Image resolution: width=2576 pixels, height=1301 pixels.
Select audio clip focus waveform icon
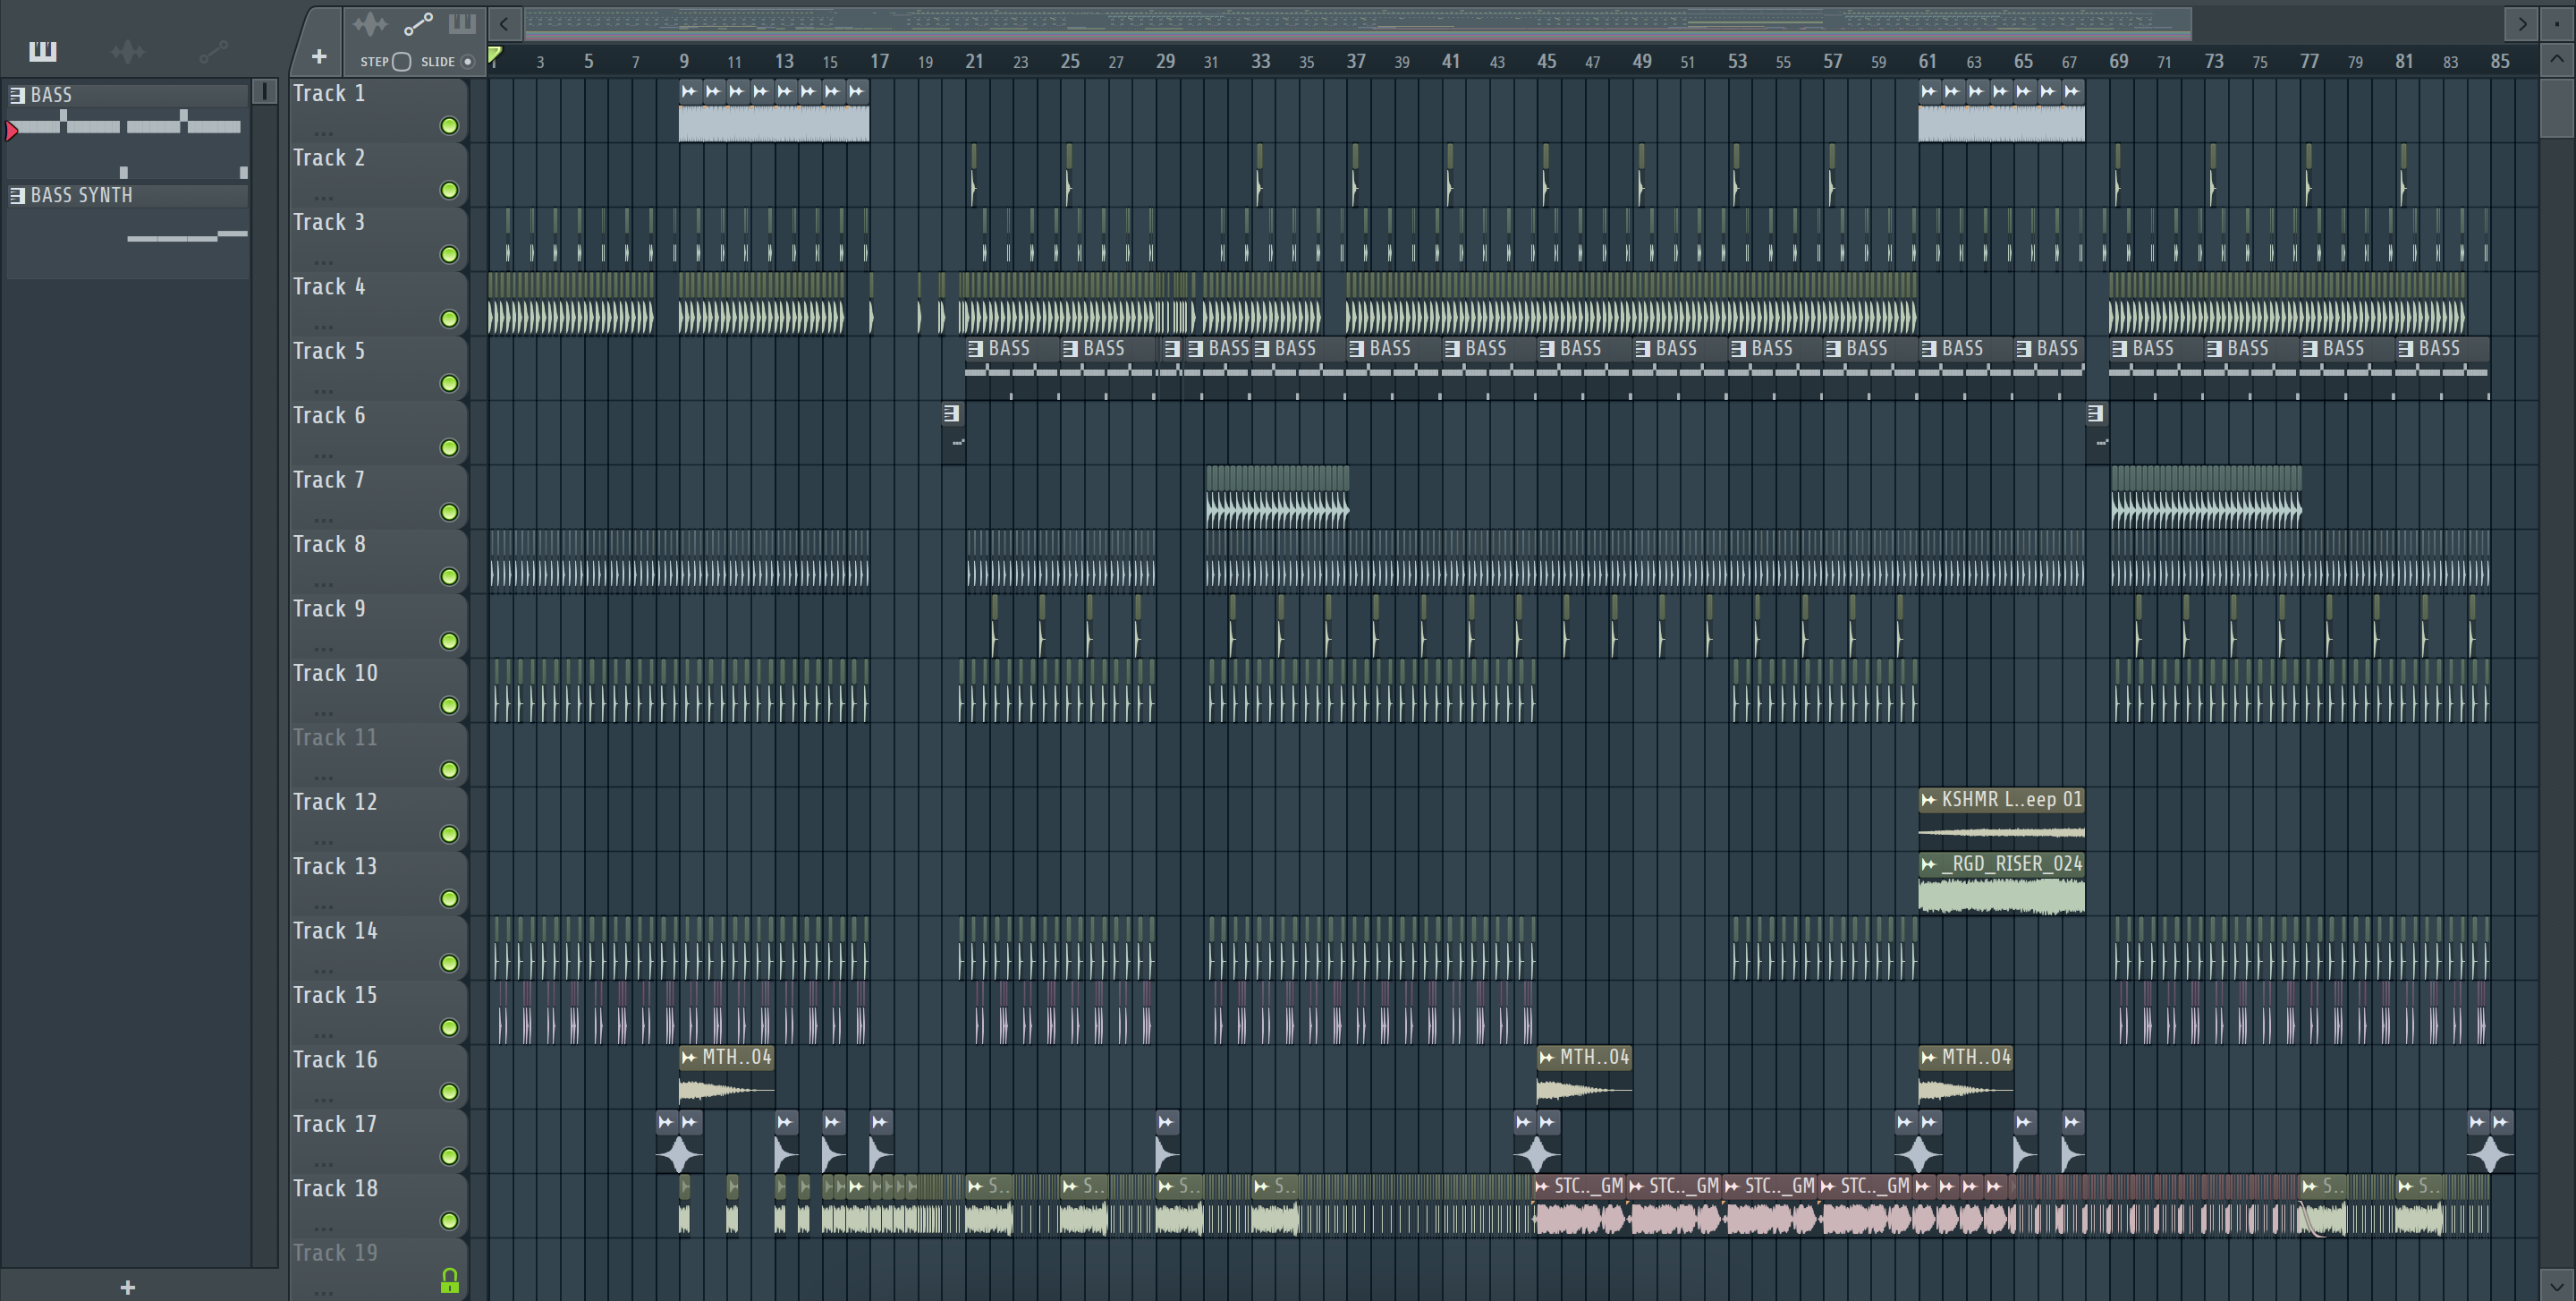(x=370, y=24)
